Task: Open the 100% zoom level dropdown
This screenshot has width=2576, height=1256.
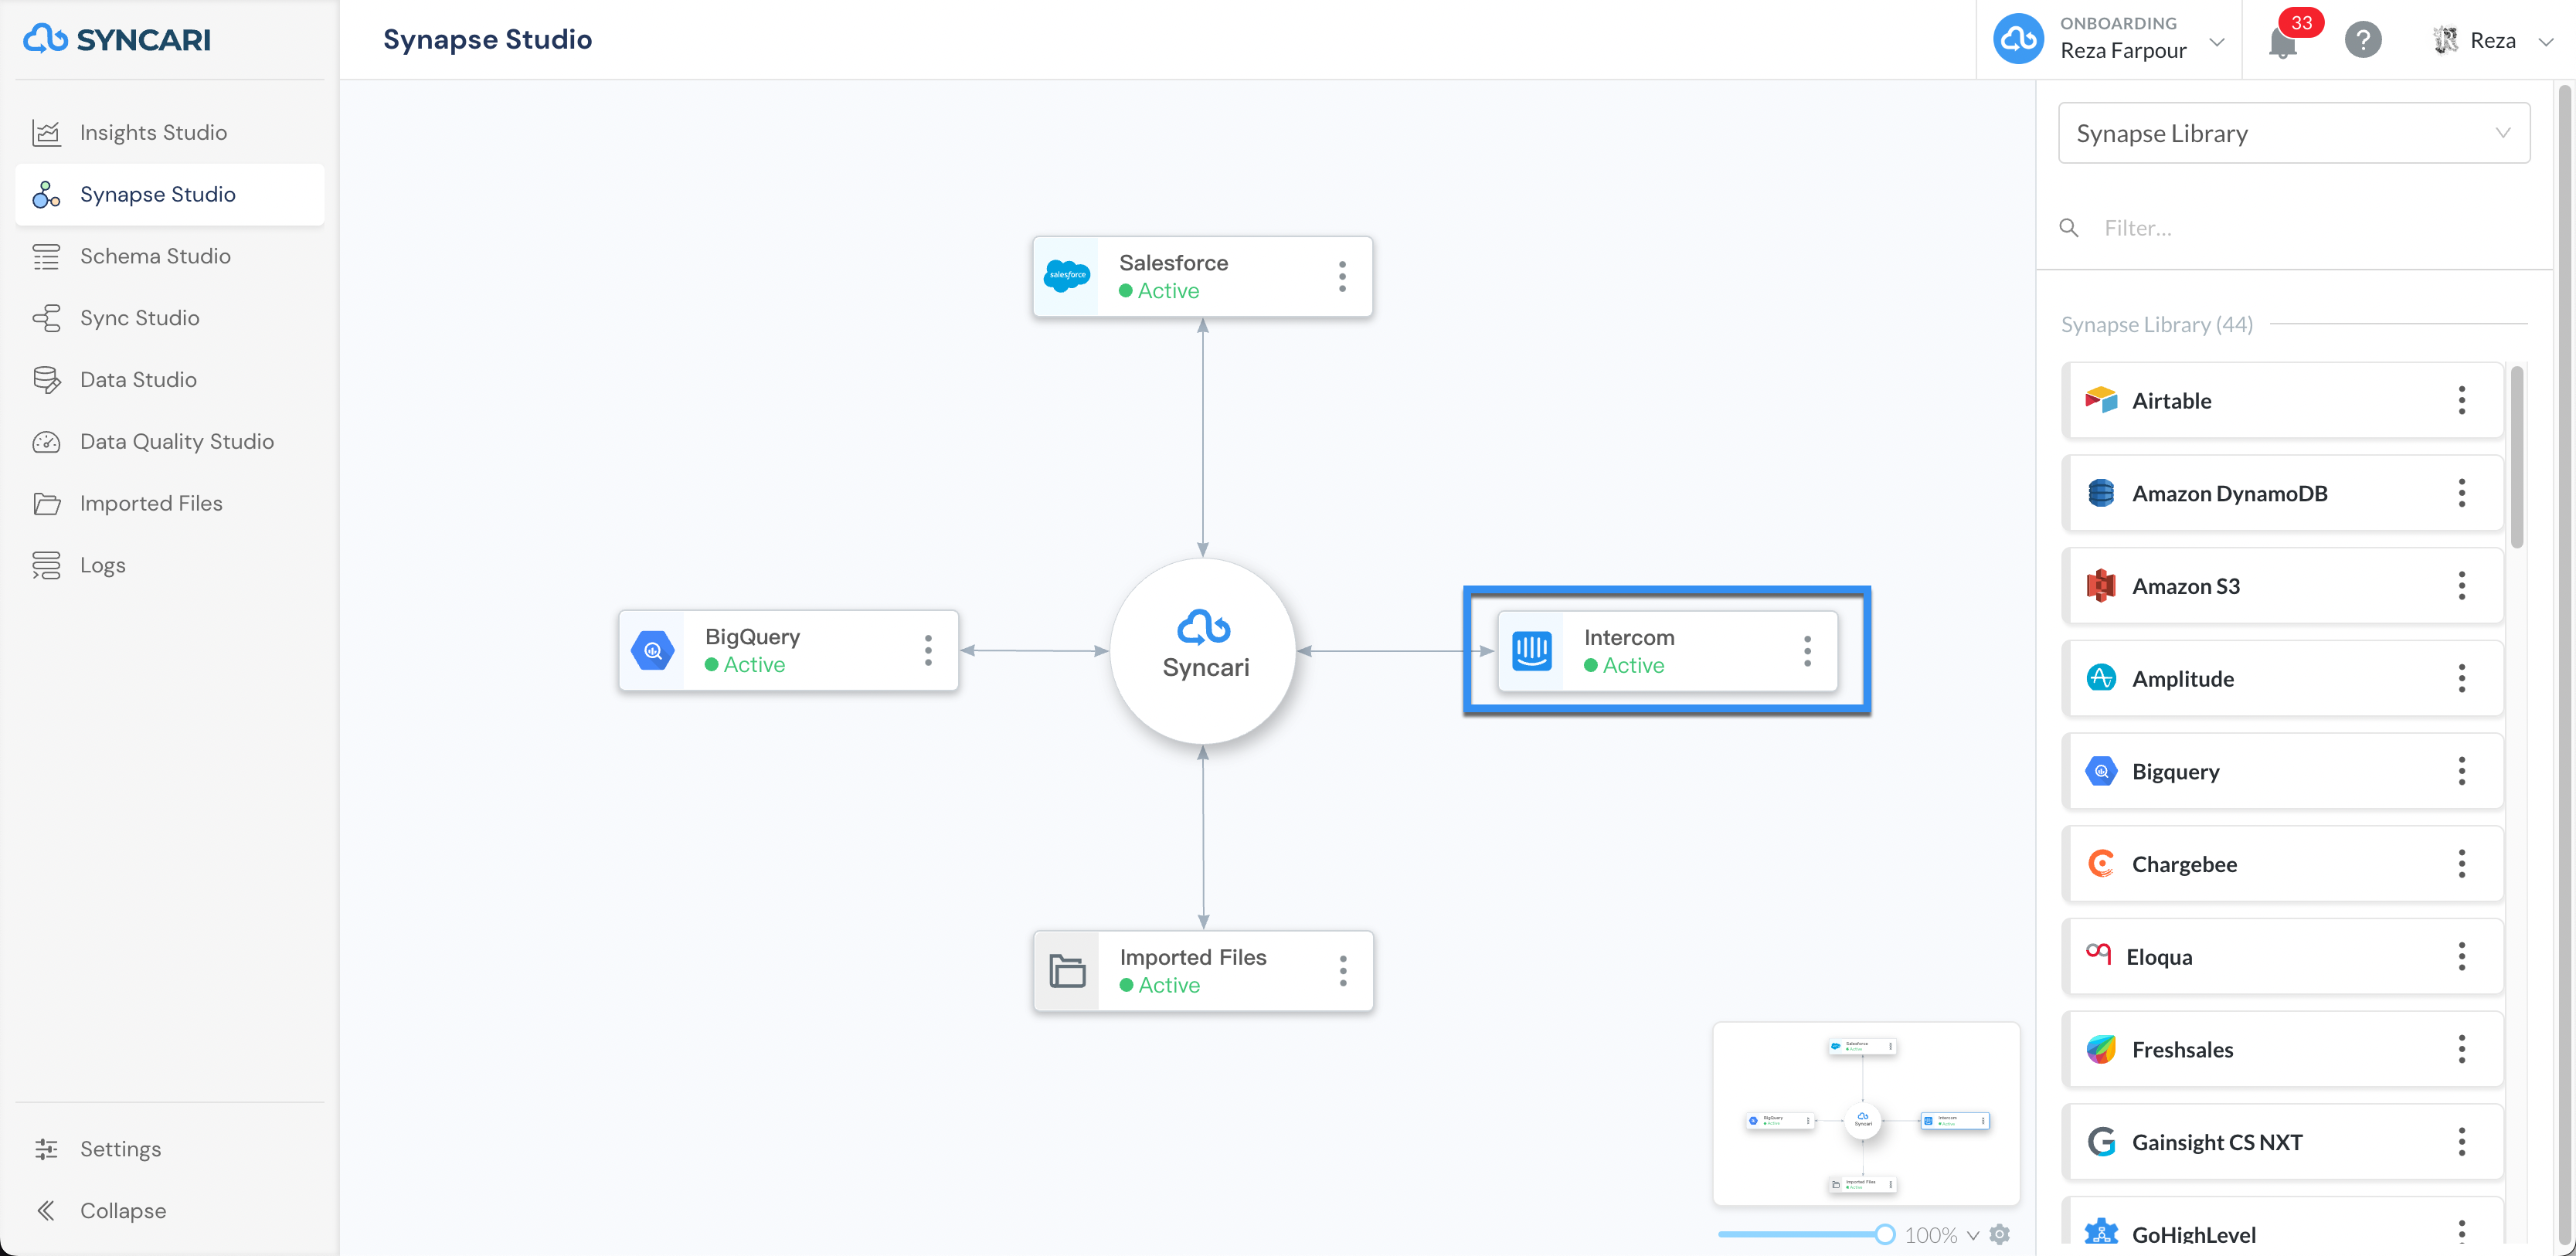Action: (1941, 1235)
